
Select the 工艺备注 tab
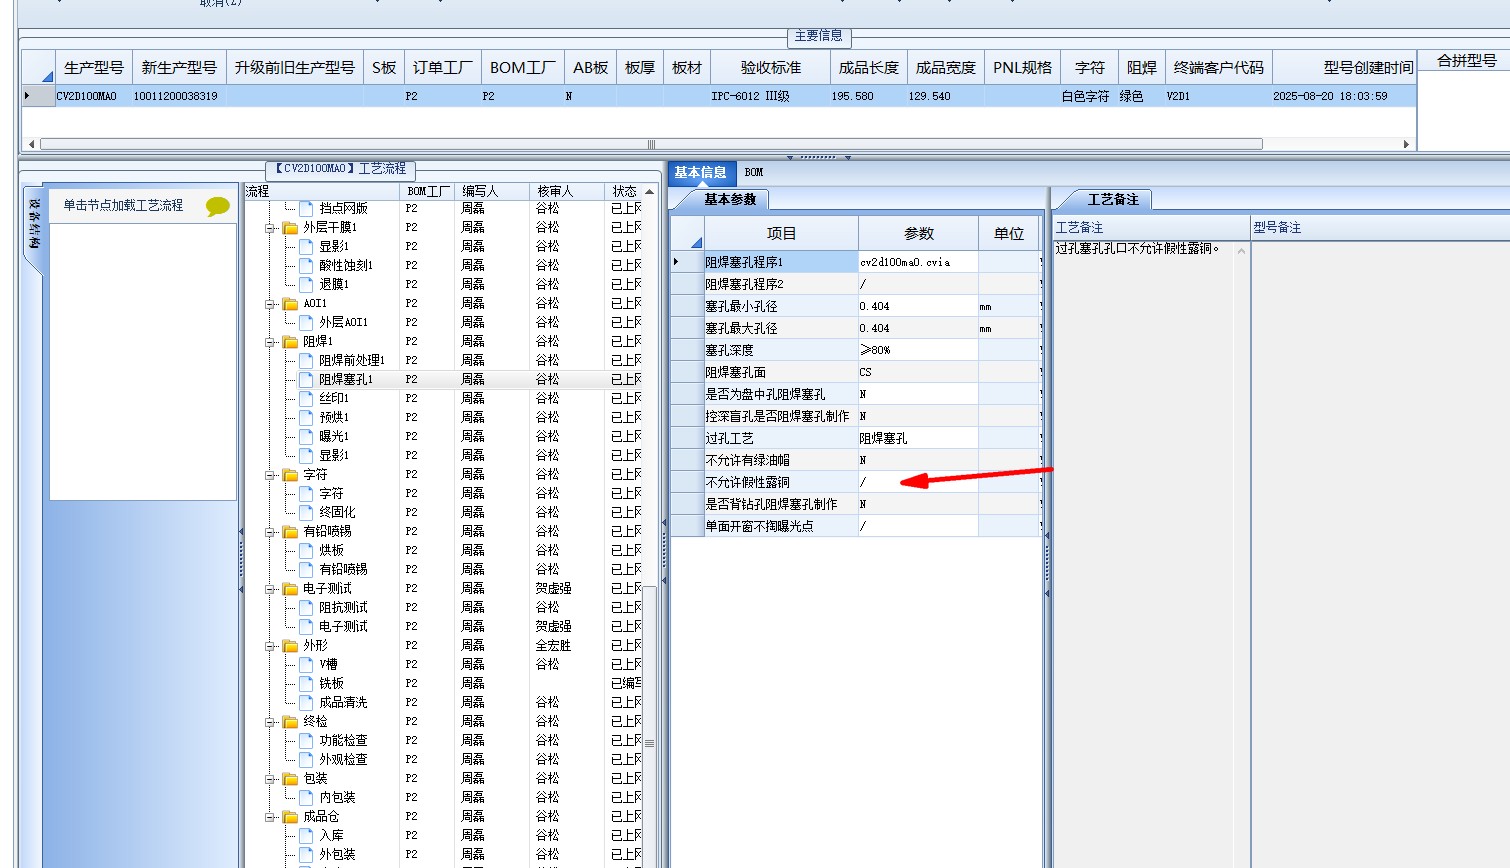[1113, 199]
